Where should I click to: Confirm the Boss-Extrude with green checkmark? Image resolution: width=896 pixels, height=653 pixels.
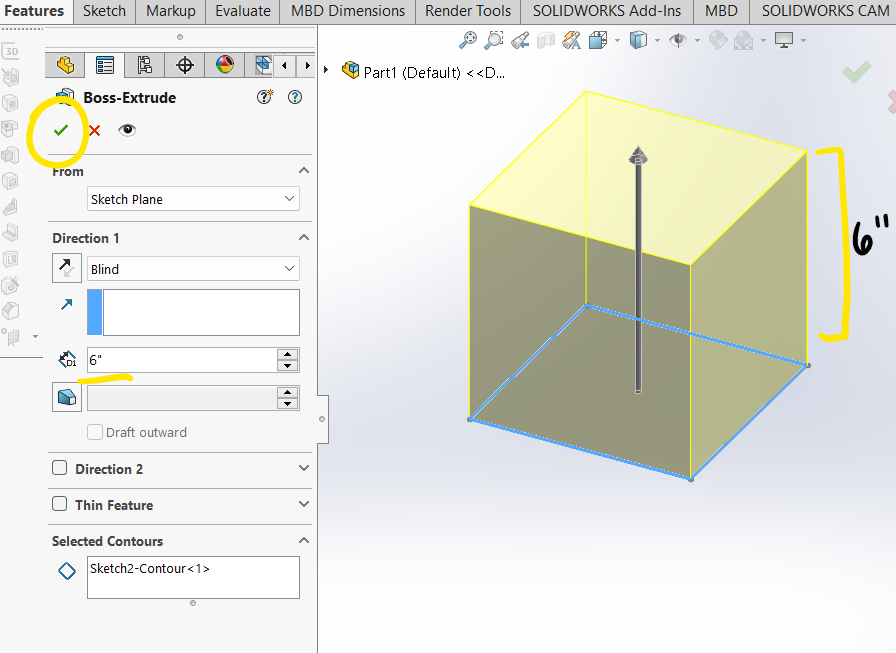[61, 130]
